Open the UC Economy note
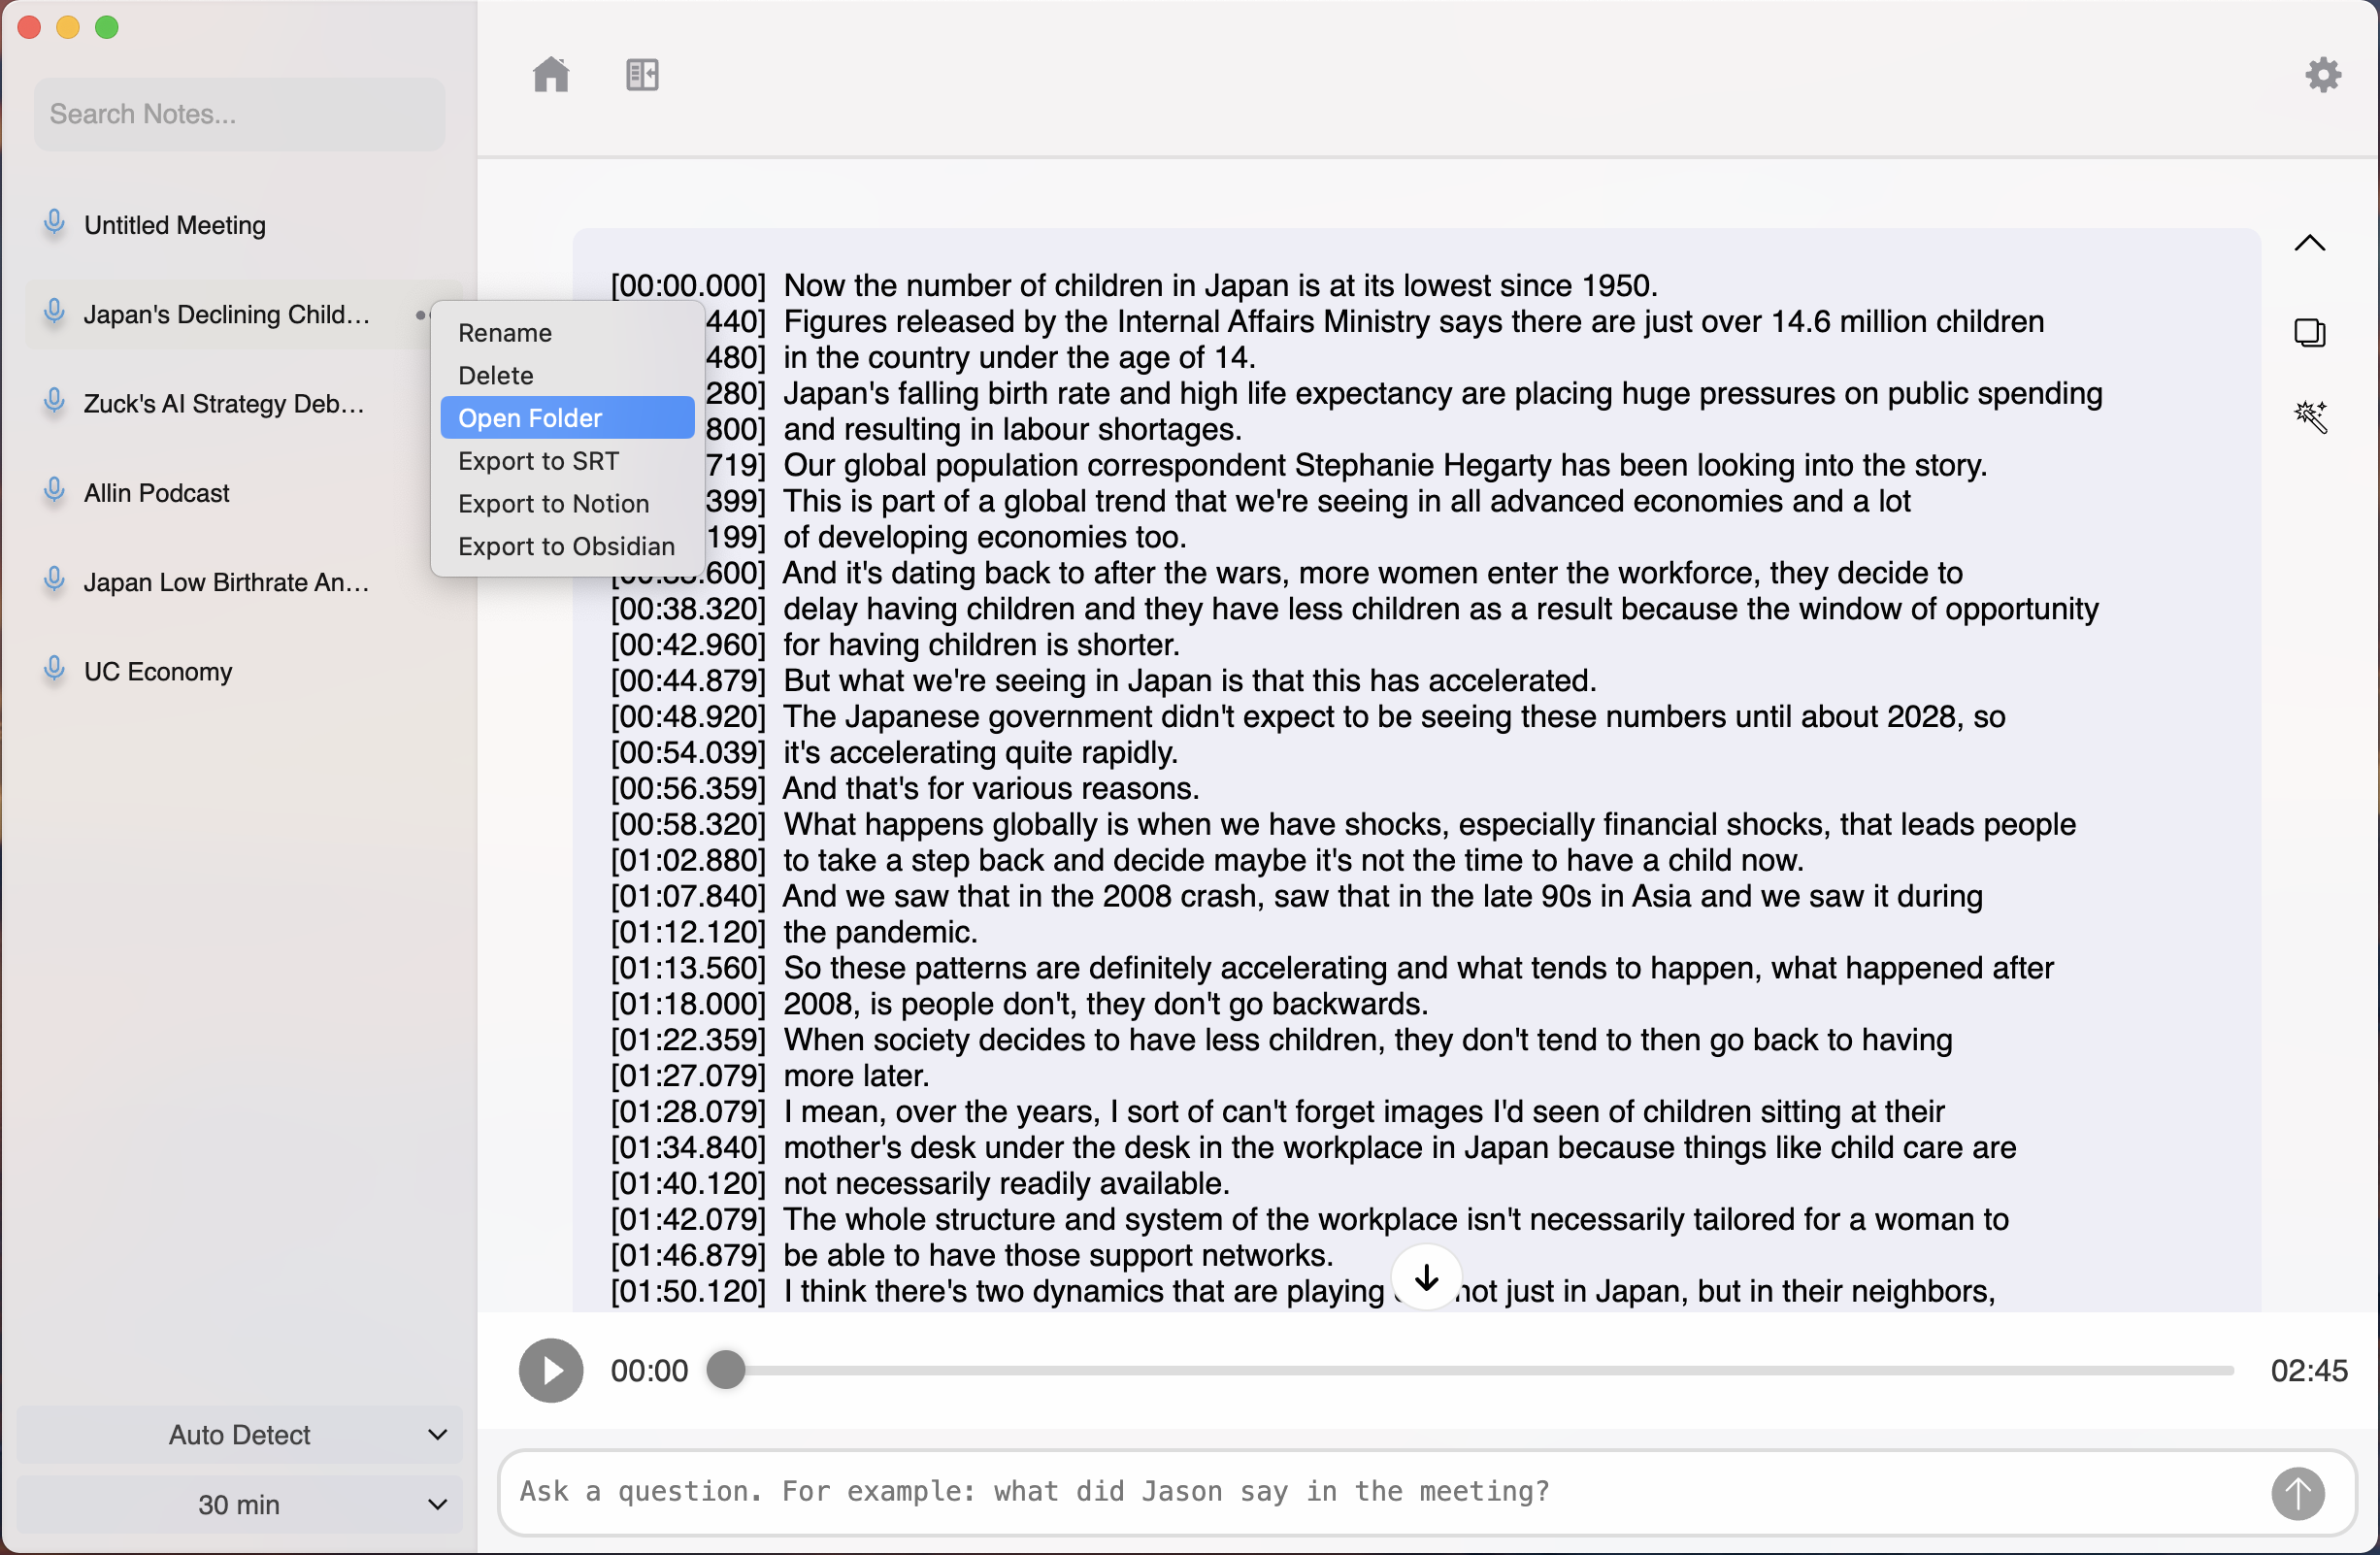Viewport: 2380px width, 1555px height. coord(158,671)
